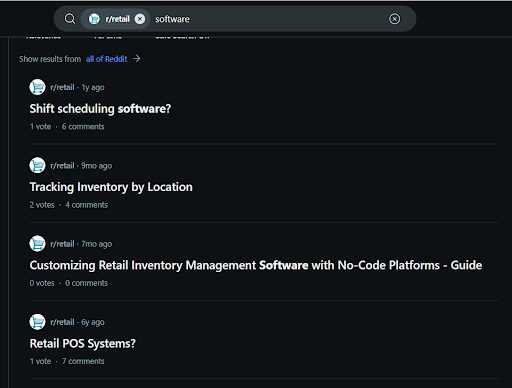Viewport: 512px width, 388px height.
Task: Open the "all of Reddit" results link
Action: coord(106,59)
